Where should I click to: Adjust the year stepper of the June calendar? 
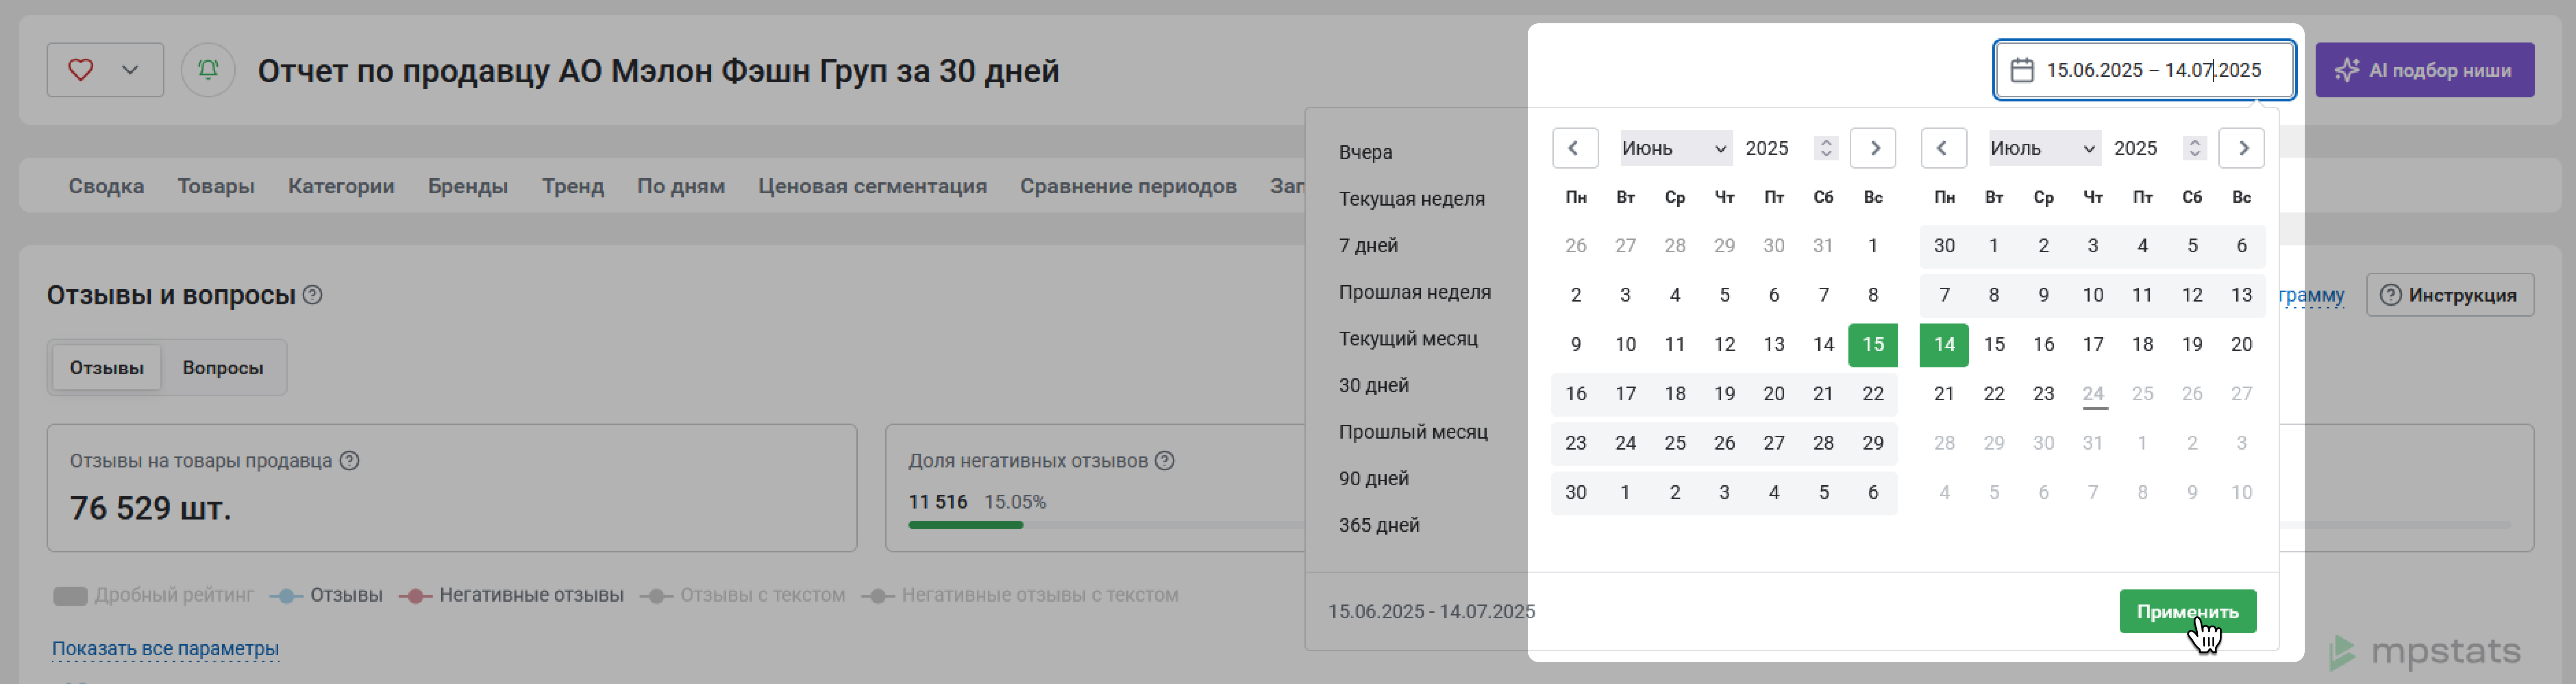pyautogui.click(x=1826, y=148)
